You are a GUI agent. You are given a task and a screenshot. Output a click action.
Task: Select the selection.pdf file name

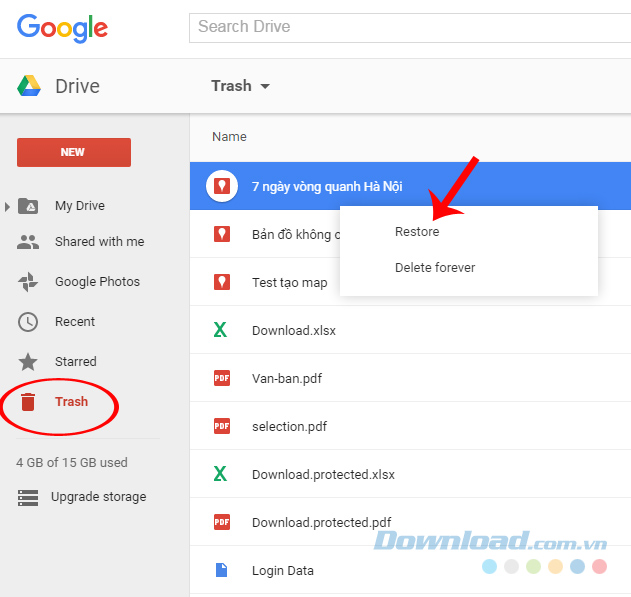click(x=289, y=427)
